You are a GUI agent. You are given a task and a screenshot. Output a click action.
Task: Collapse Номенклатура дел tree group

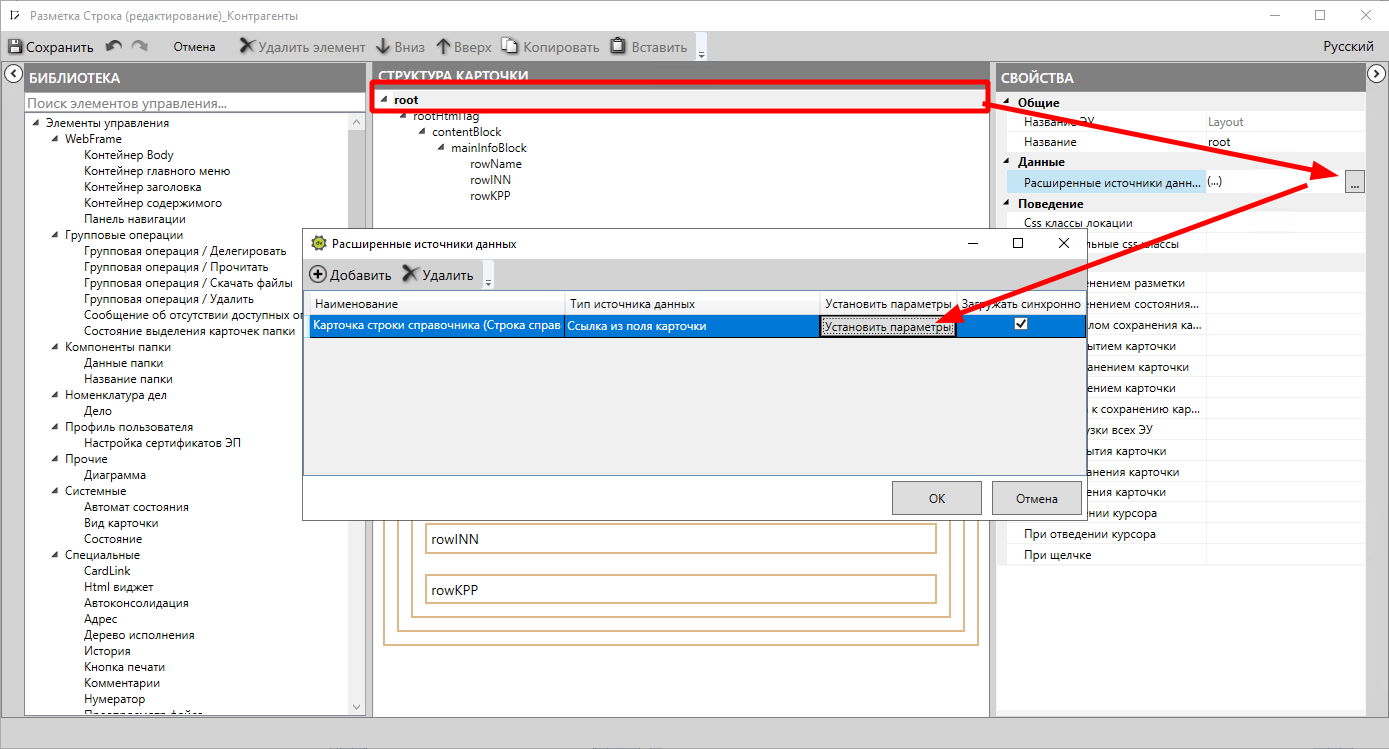[55, 395]
